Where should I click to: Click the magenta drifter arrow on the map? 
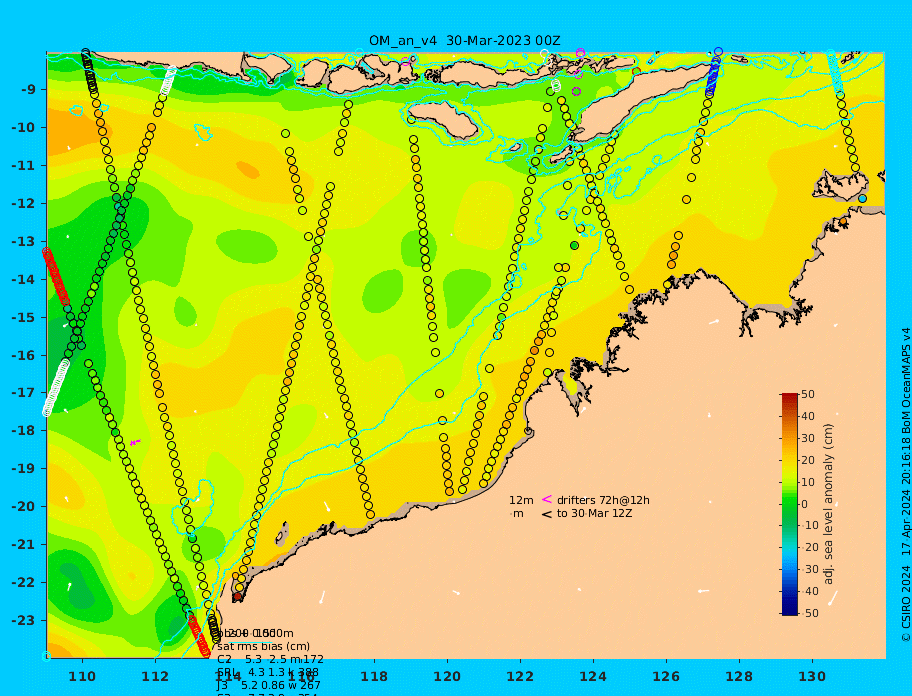point(136,442)
